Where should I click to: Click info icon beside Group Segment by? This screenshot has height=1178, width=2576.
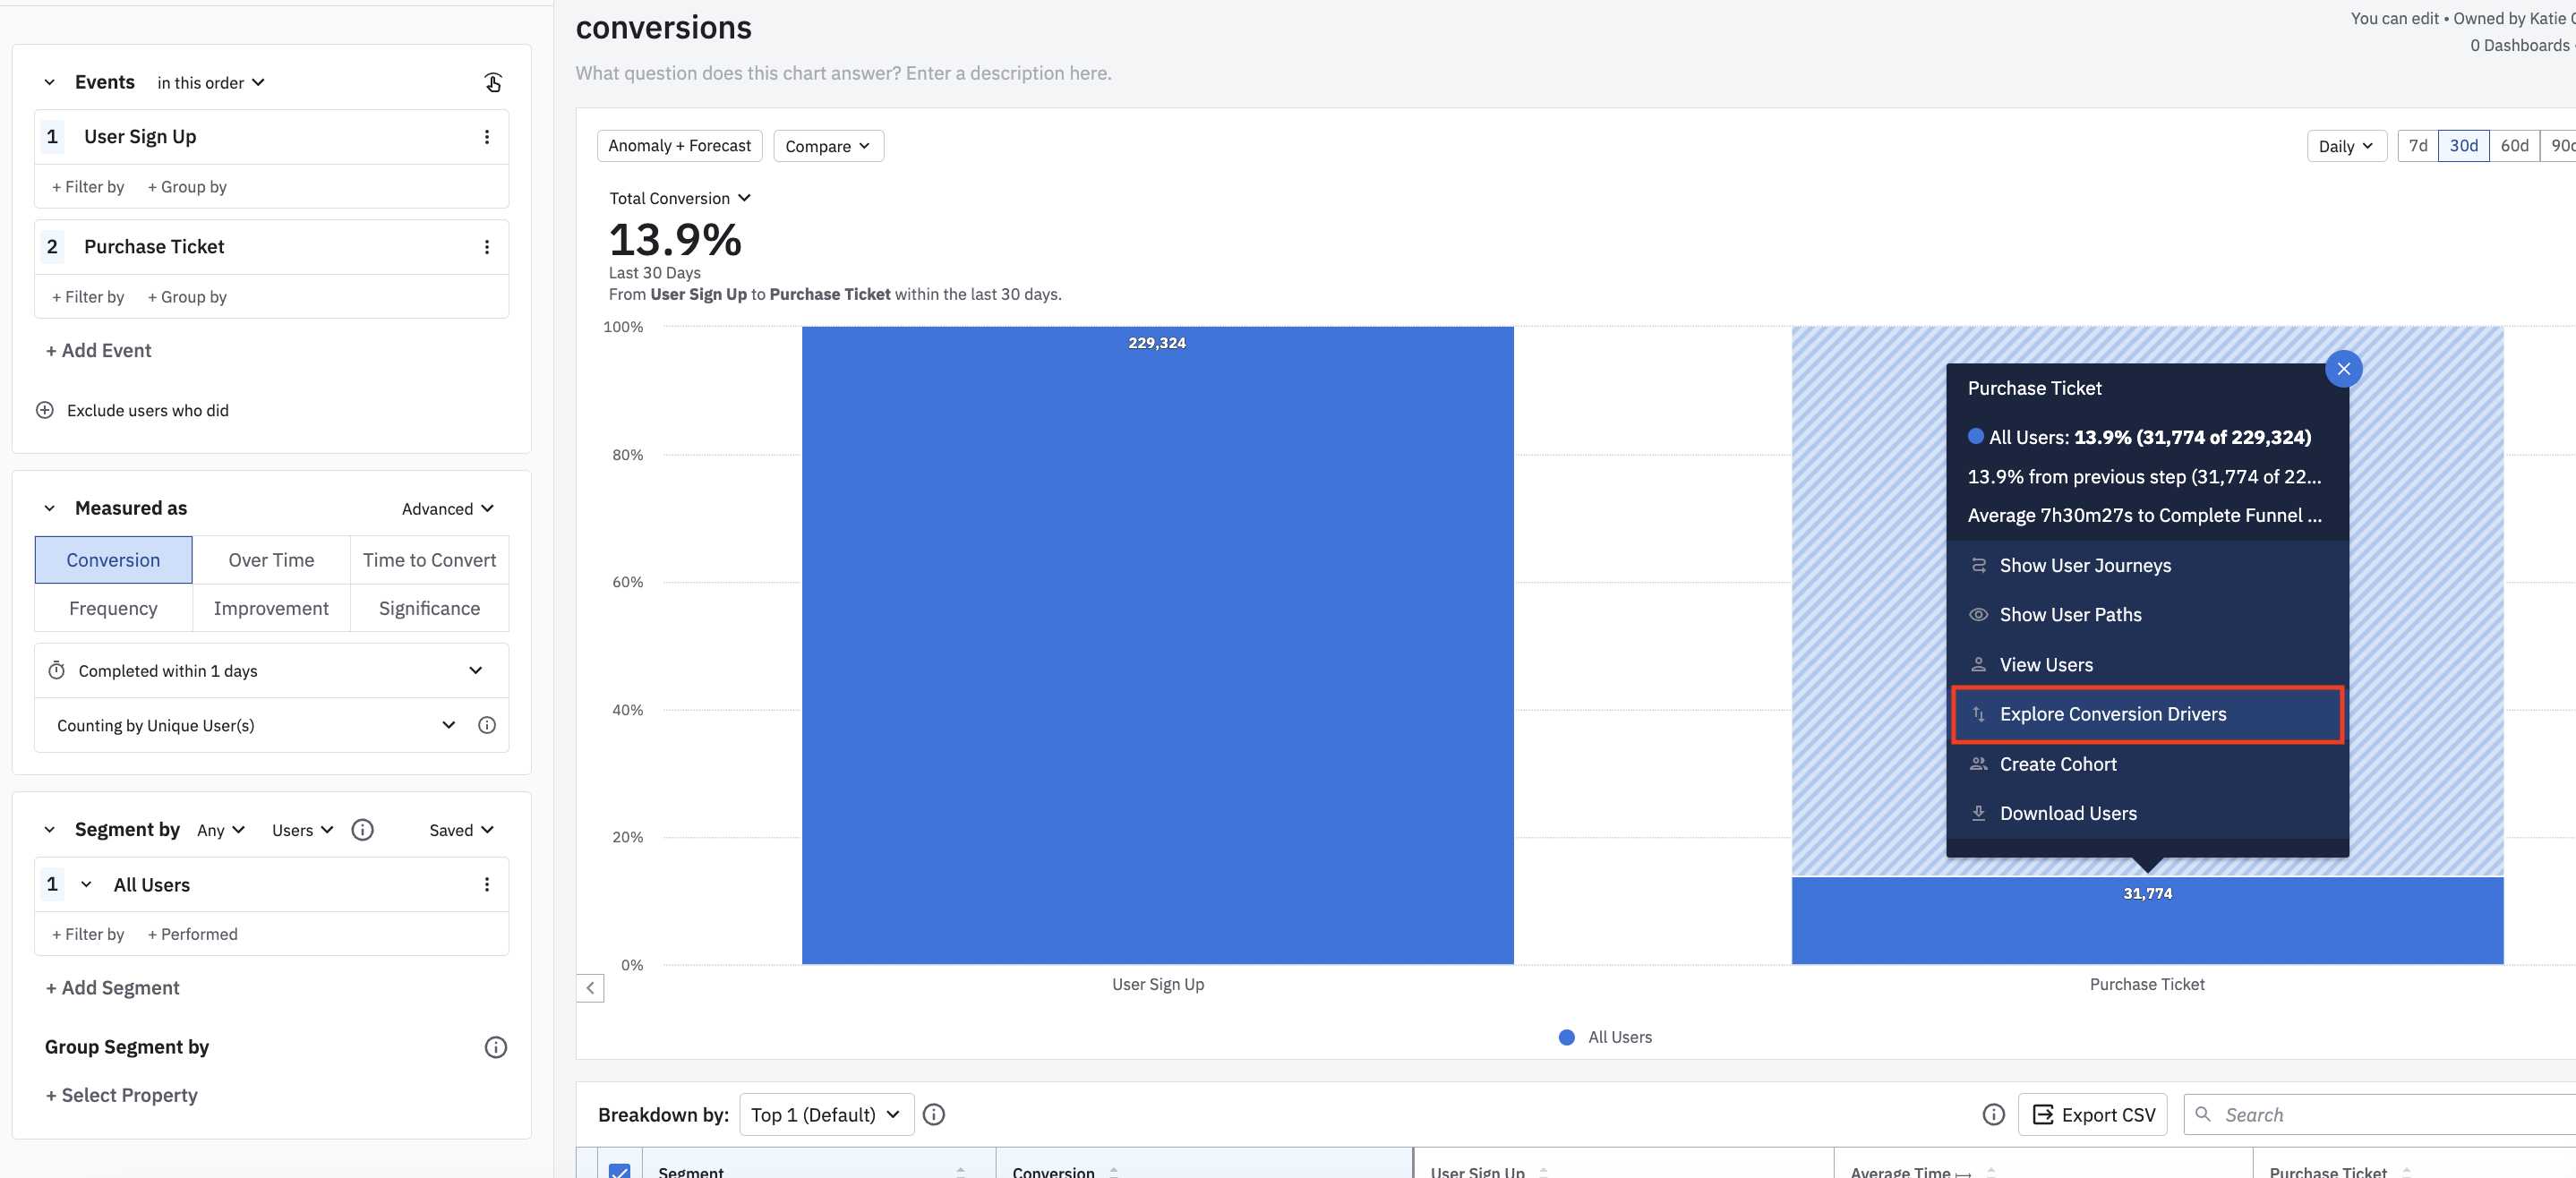point(496,1047)
